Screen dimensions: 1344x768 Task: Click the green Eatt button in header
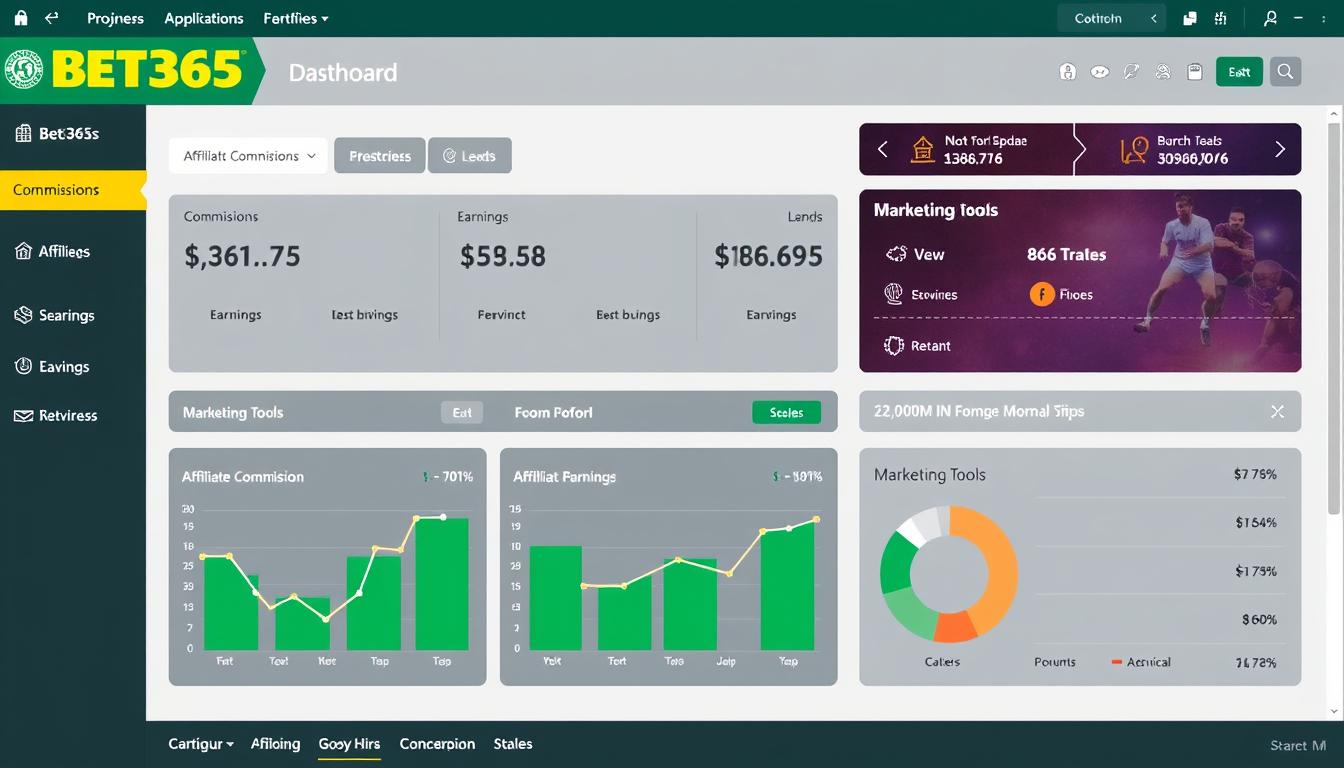pyautogui.click(x=1239, y=72)
